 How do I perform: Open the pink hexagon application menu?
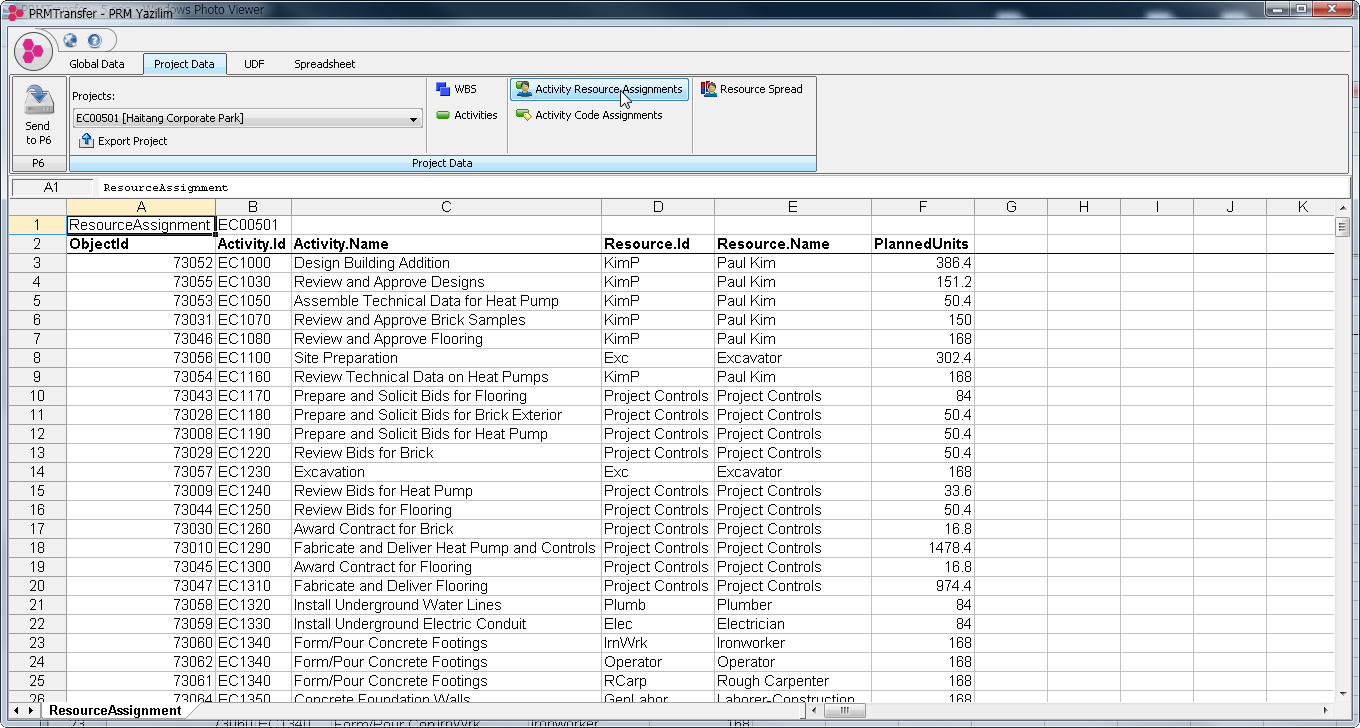(x=33, y=50)
